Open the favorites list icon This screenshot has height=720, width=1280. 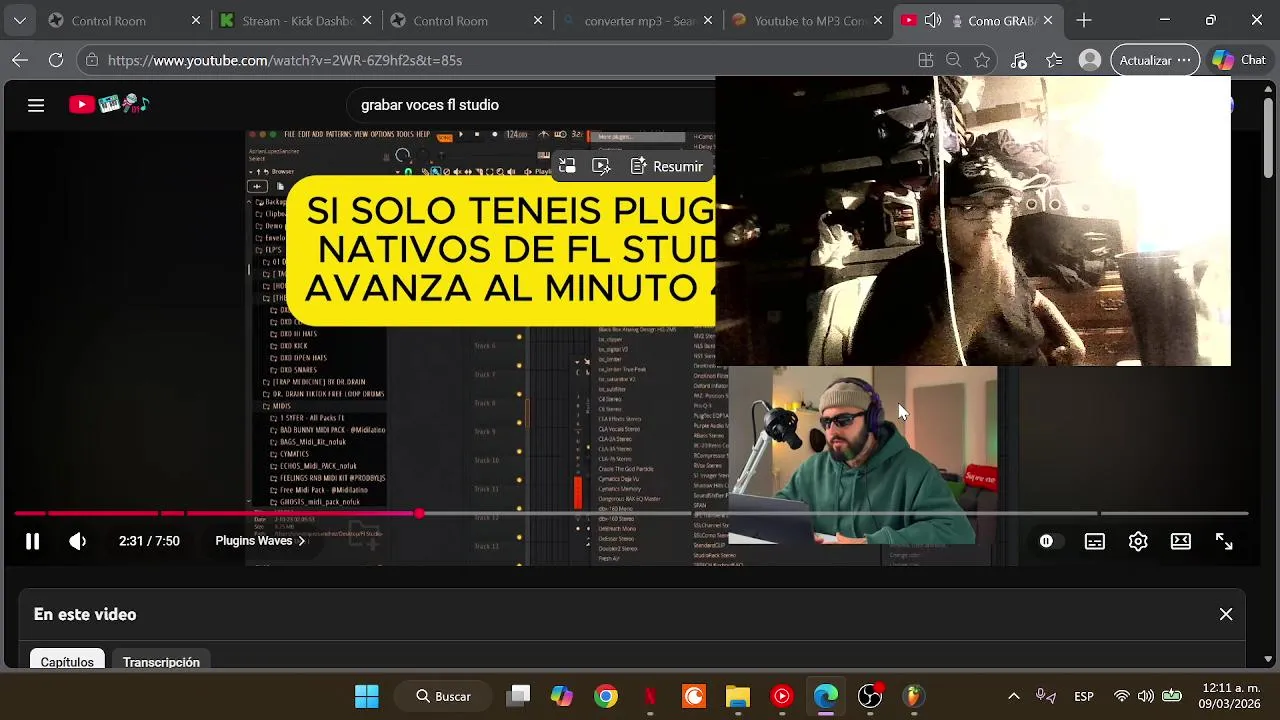[x=1054, y=60]
